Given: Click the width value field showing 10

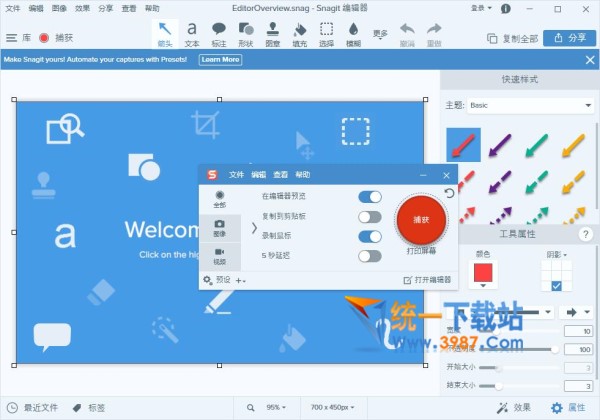Looking at the screenshot, I should [x=578, y=331].
